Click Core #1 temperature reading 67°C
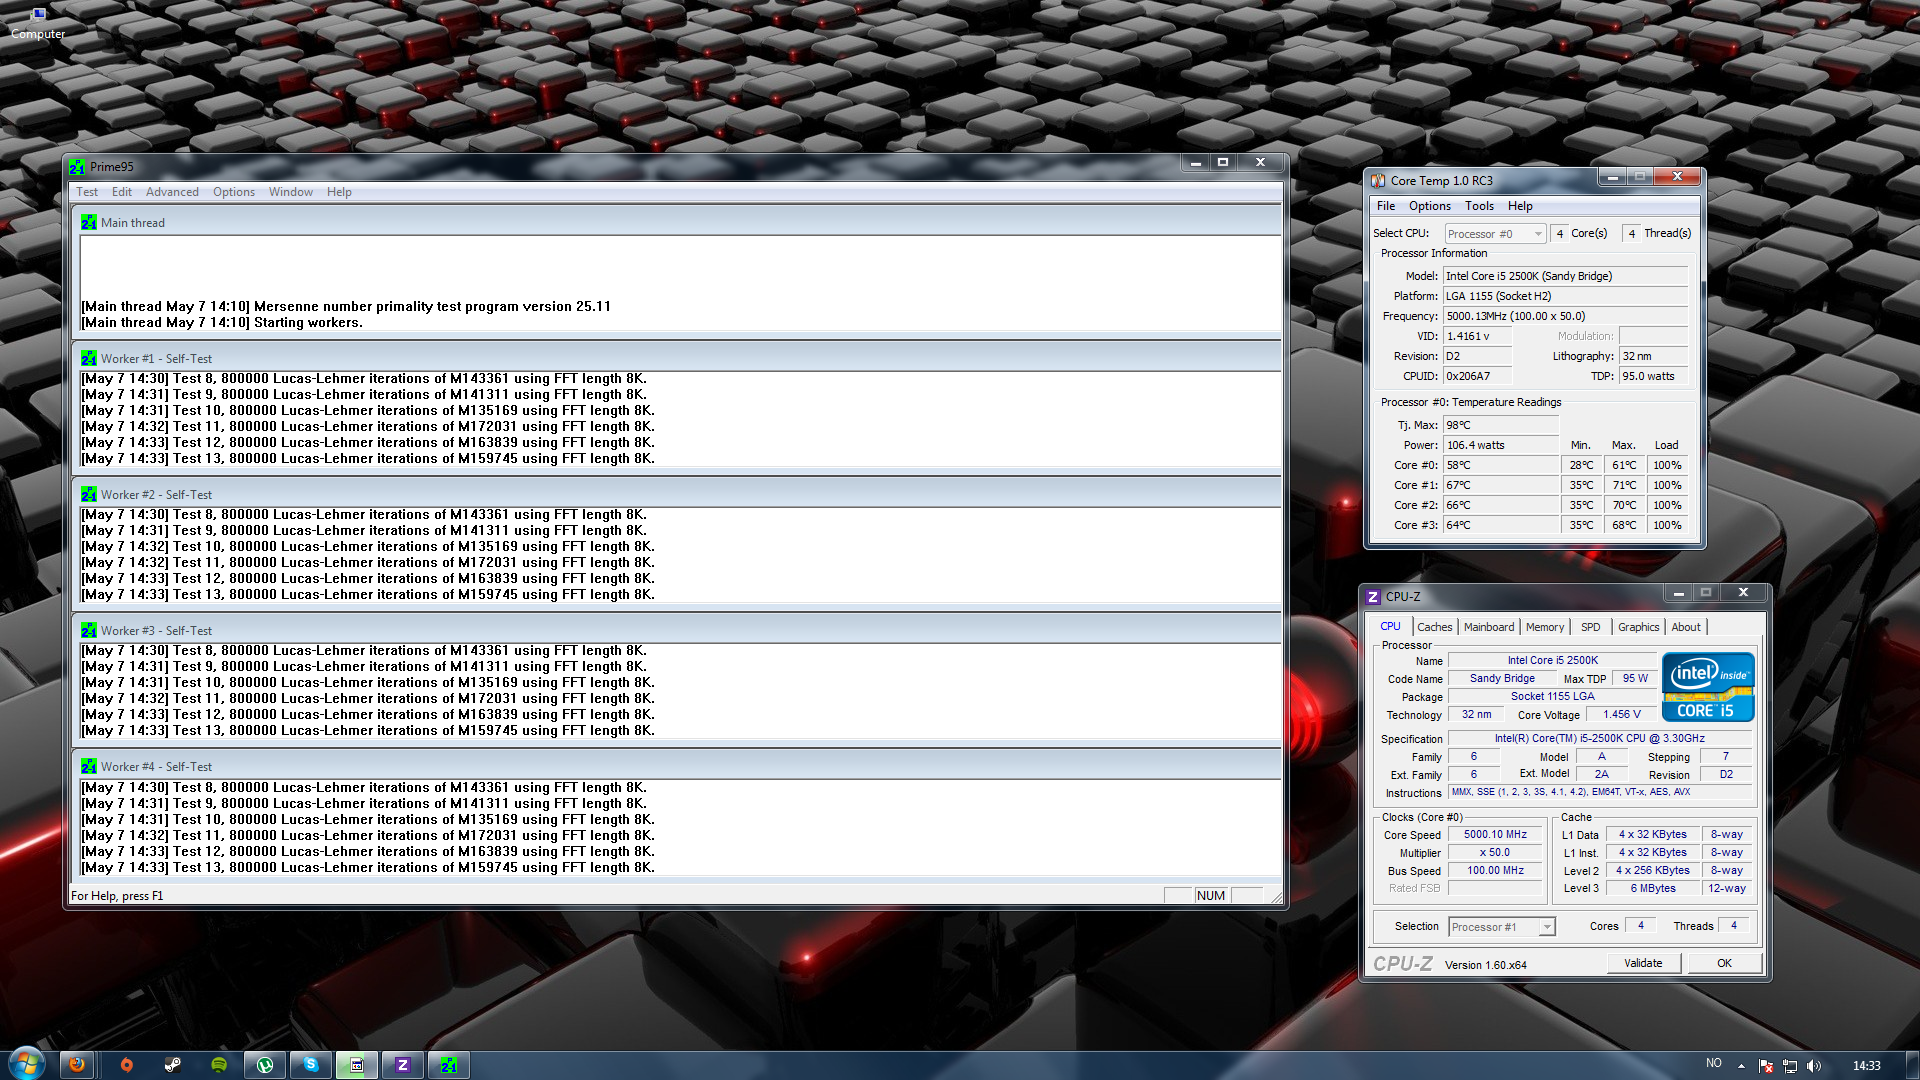 pos(1500,485)
